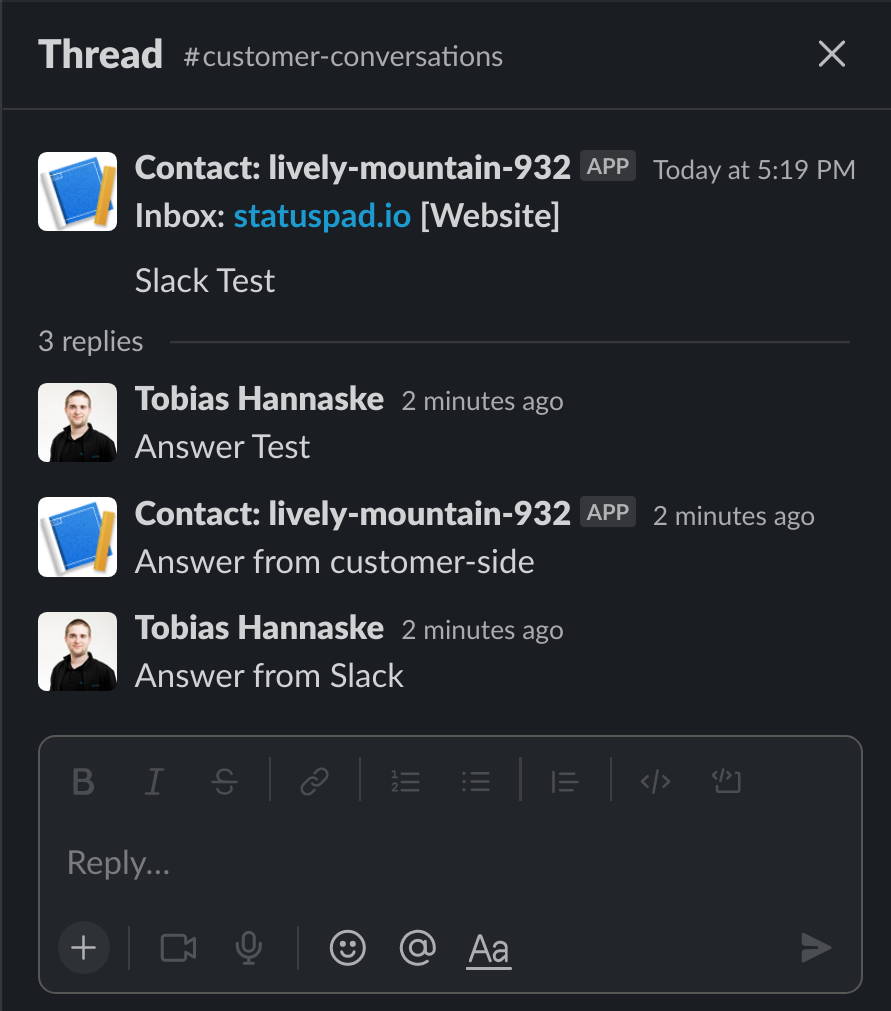Apply italic formatting

coord(153,782)
